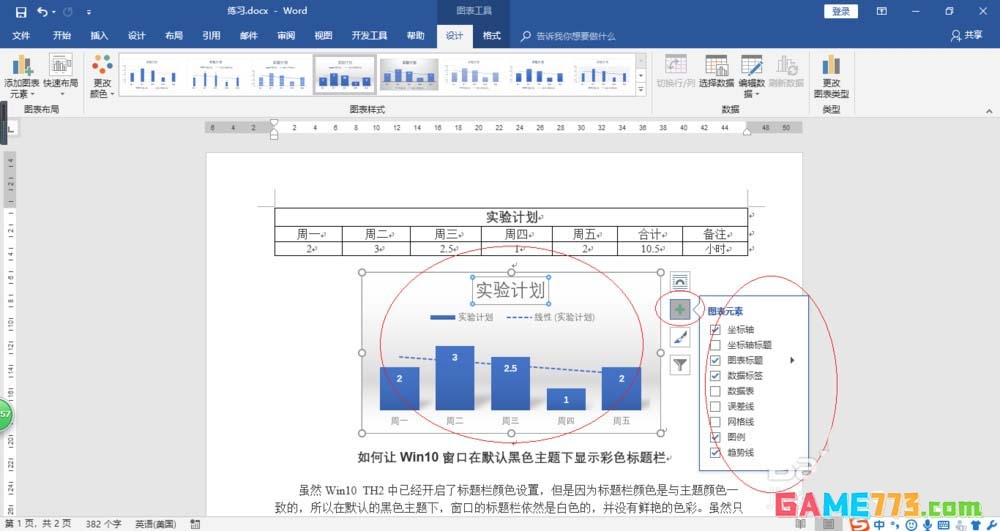Image resolution: width=1000 pixels, height=531 pixels.
Task: Click the Ribbon Display Options icon
Action: pos(881,11)
